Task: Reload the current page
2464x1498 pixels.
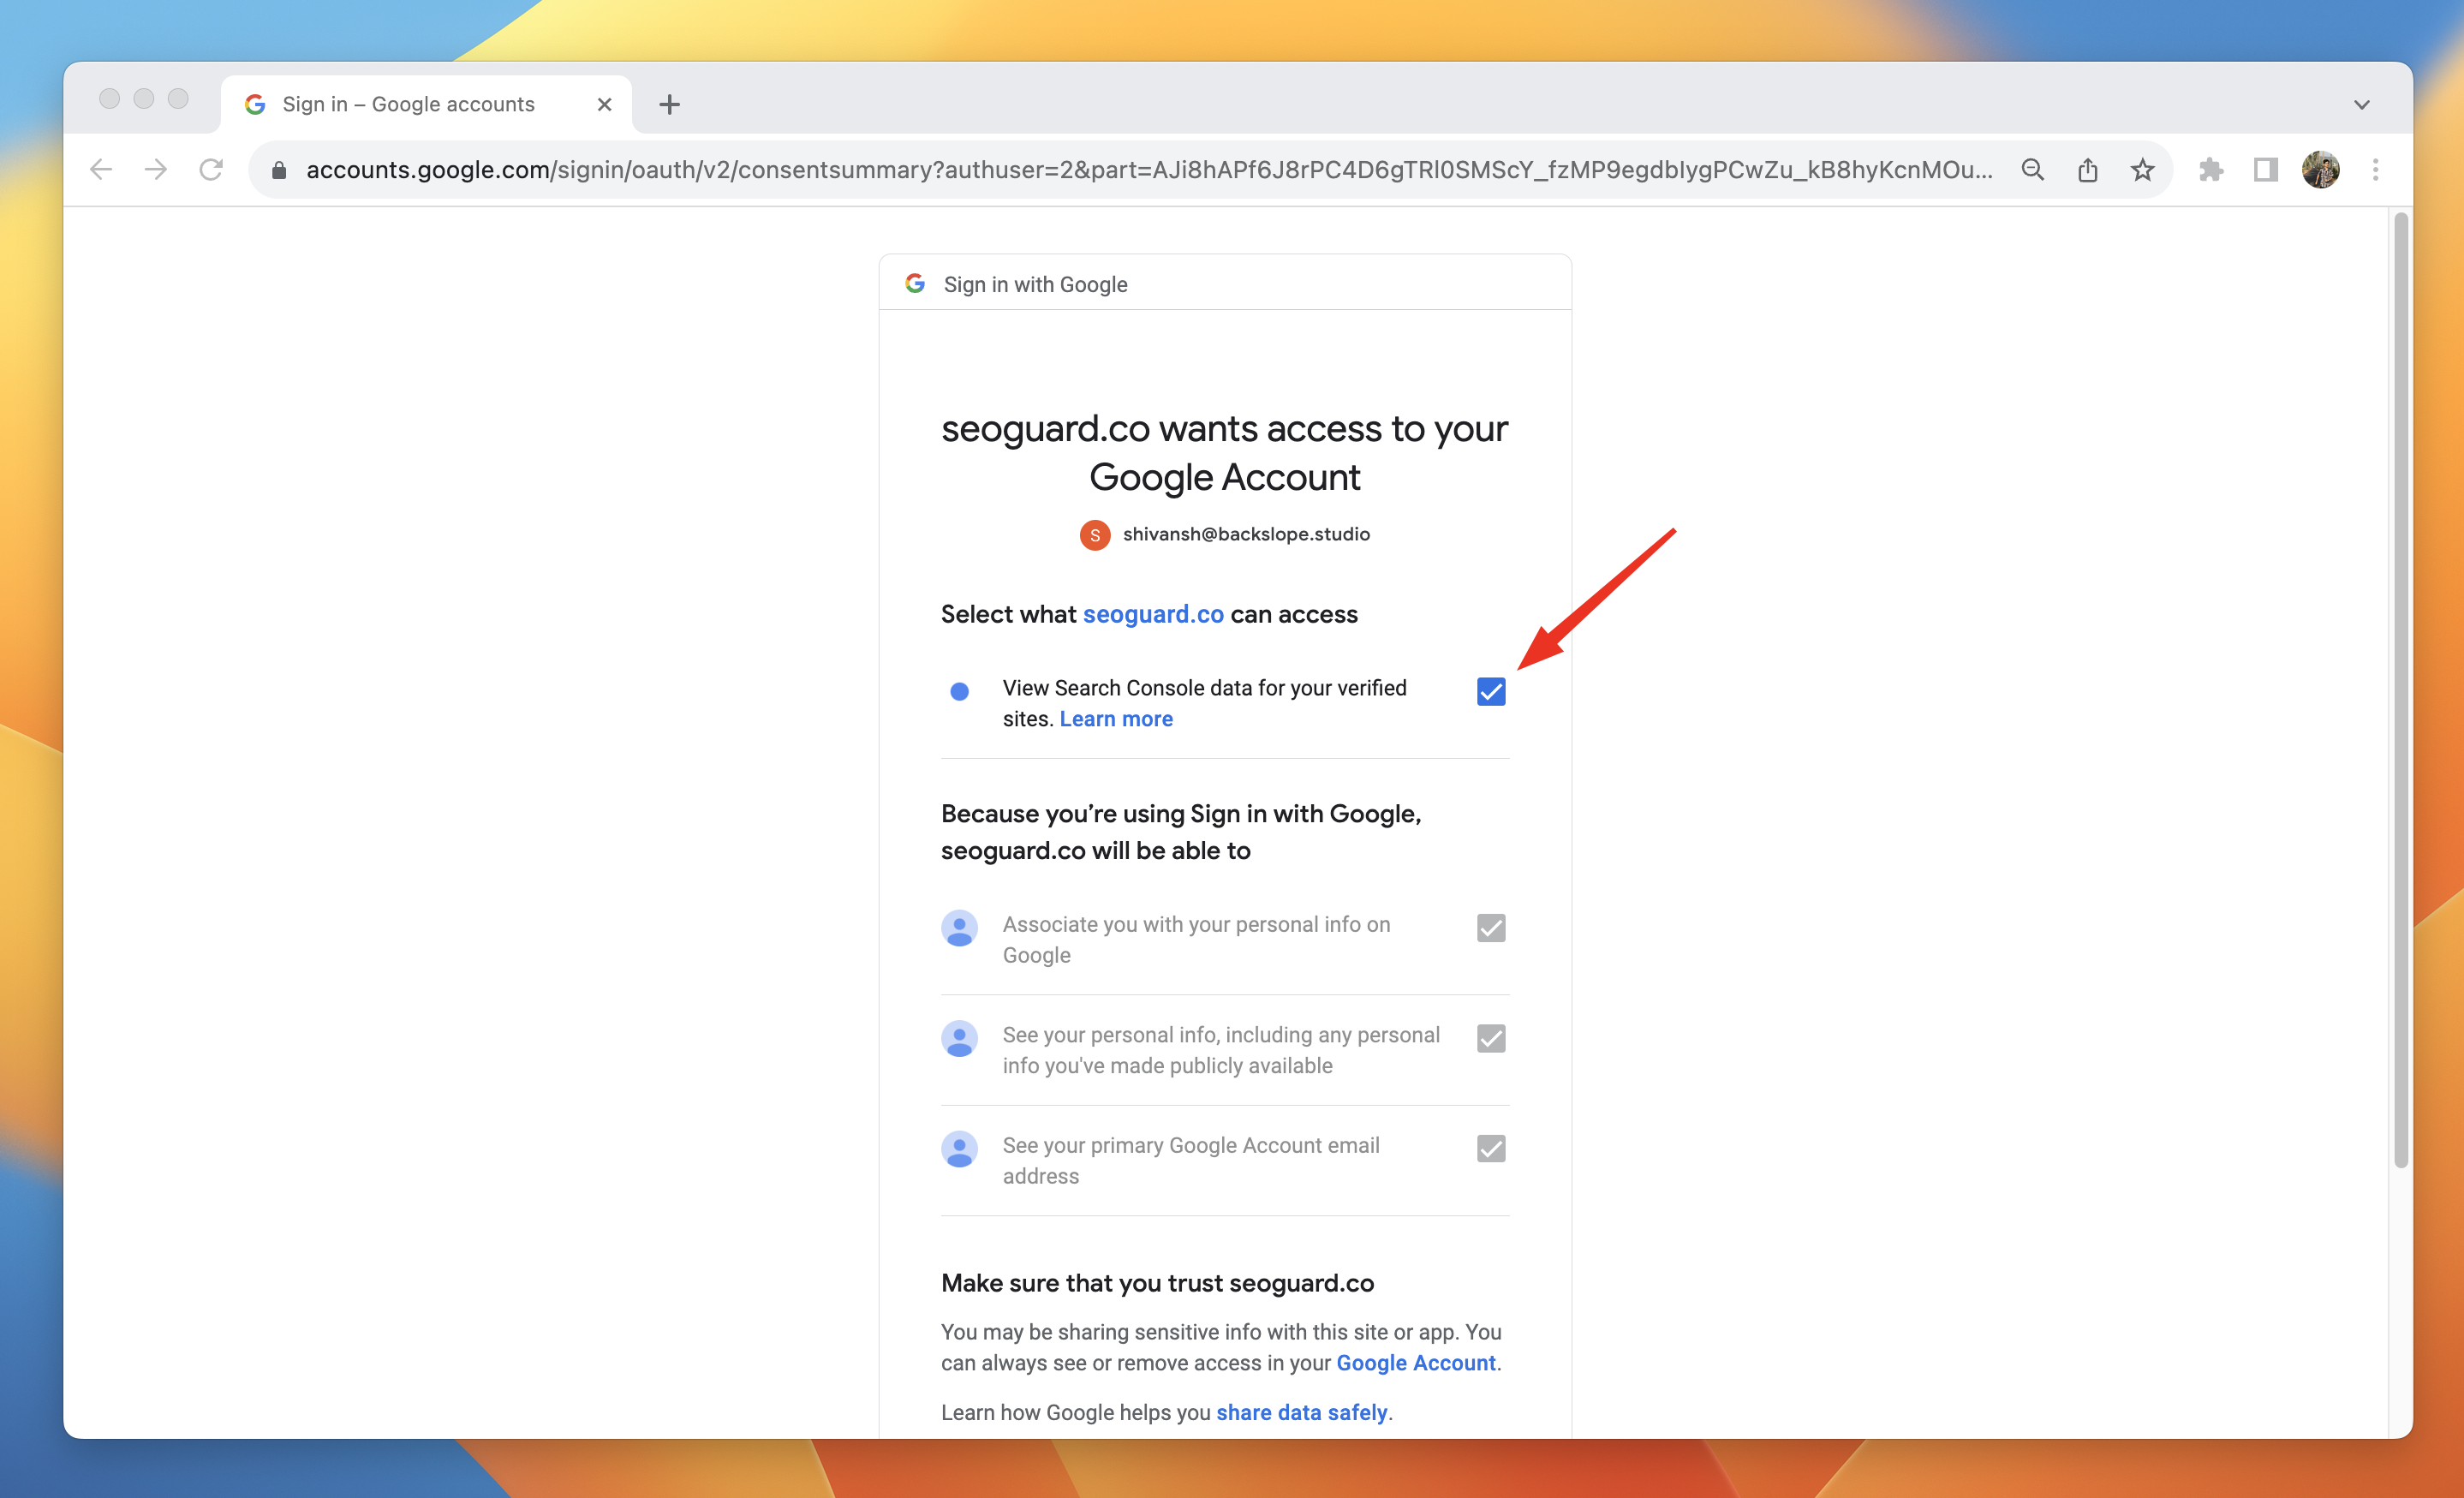Action: [211, 170]
